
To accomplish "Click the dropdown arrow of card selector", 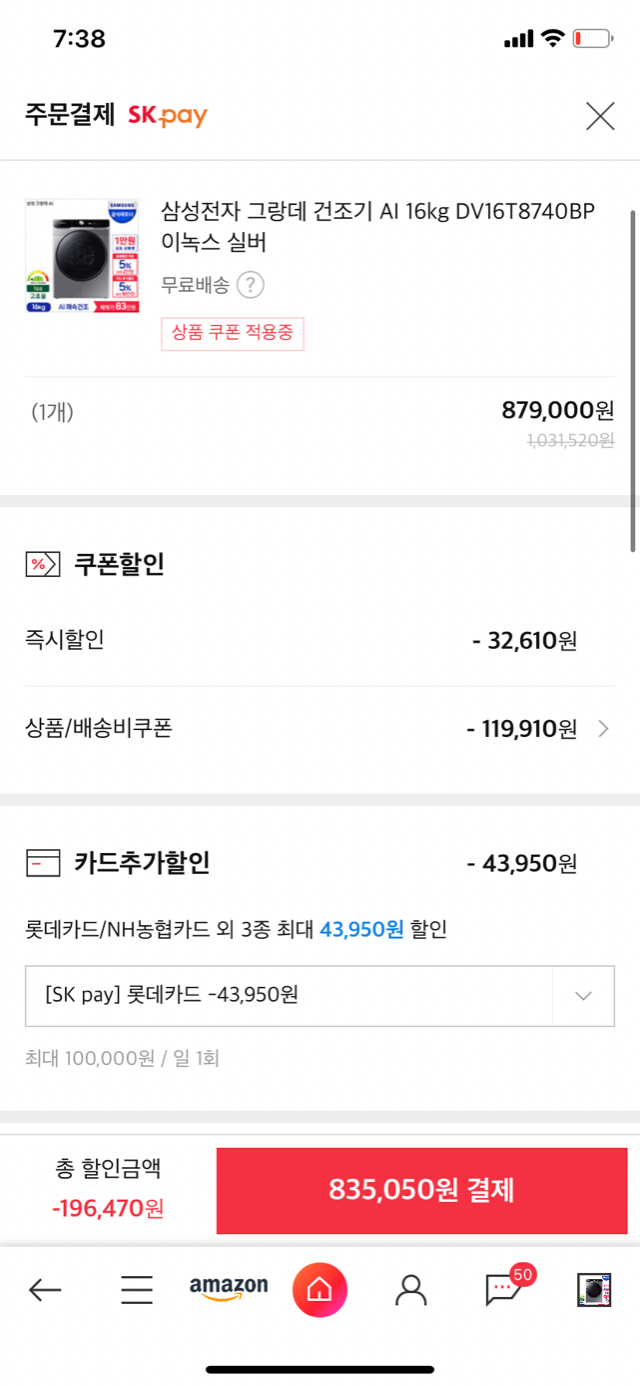I will [x=584, y=995].
